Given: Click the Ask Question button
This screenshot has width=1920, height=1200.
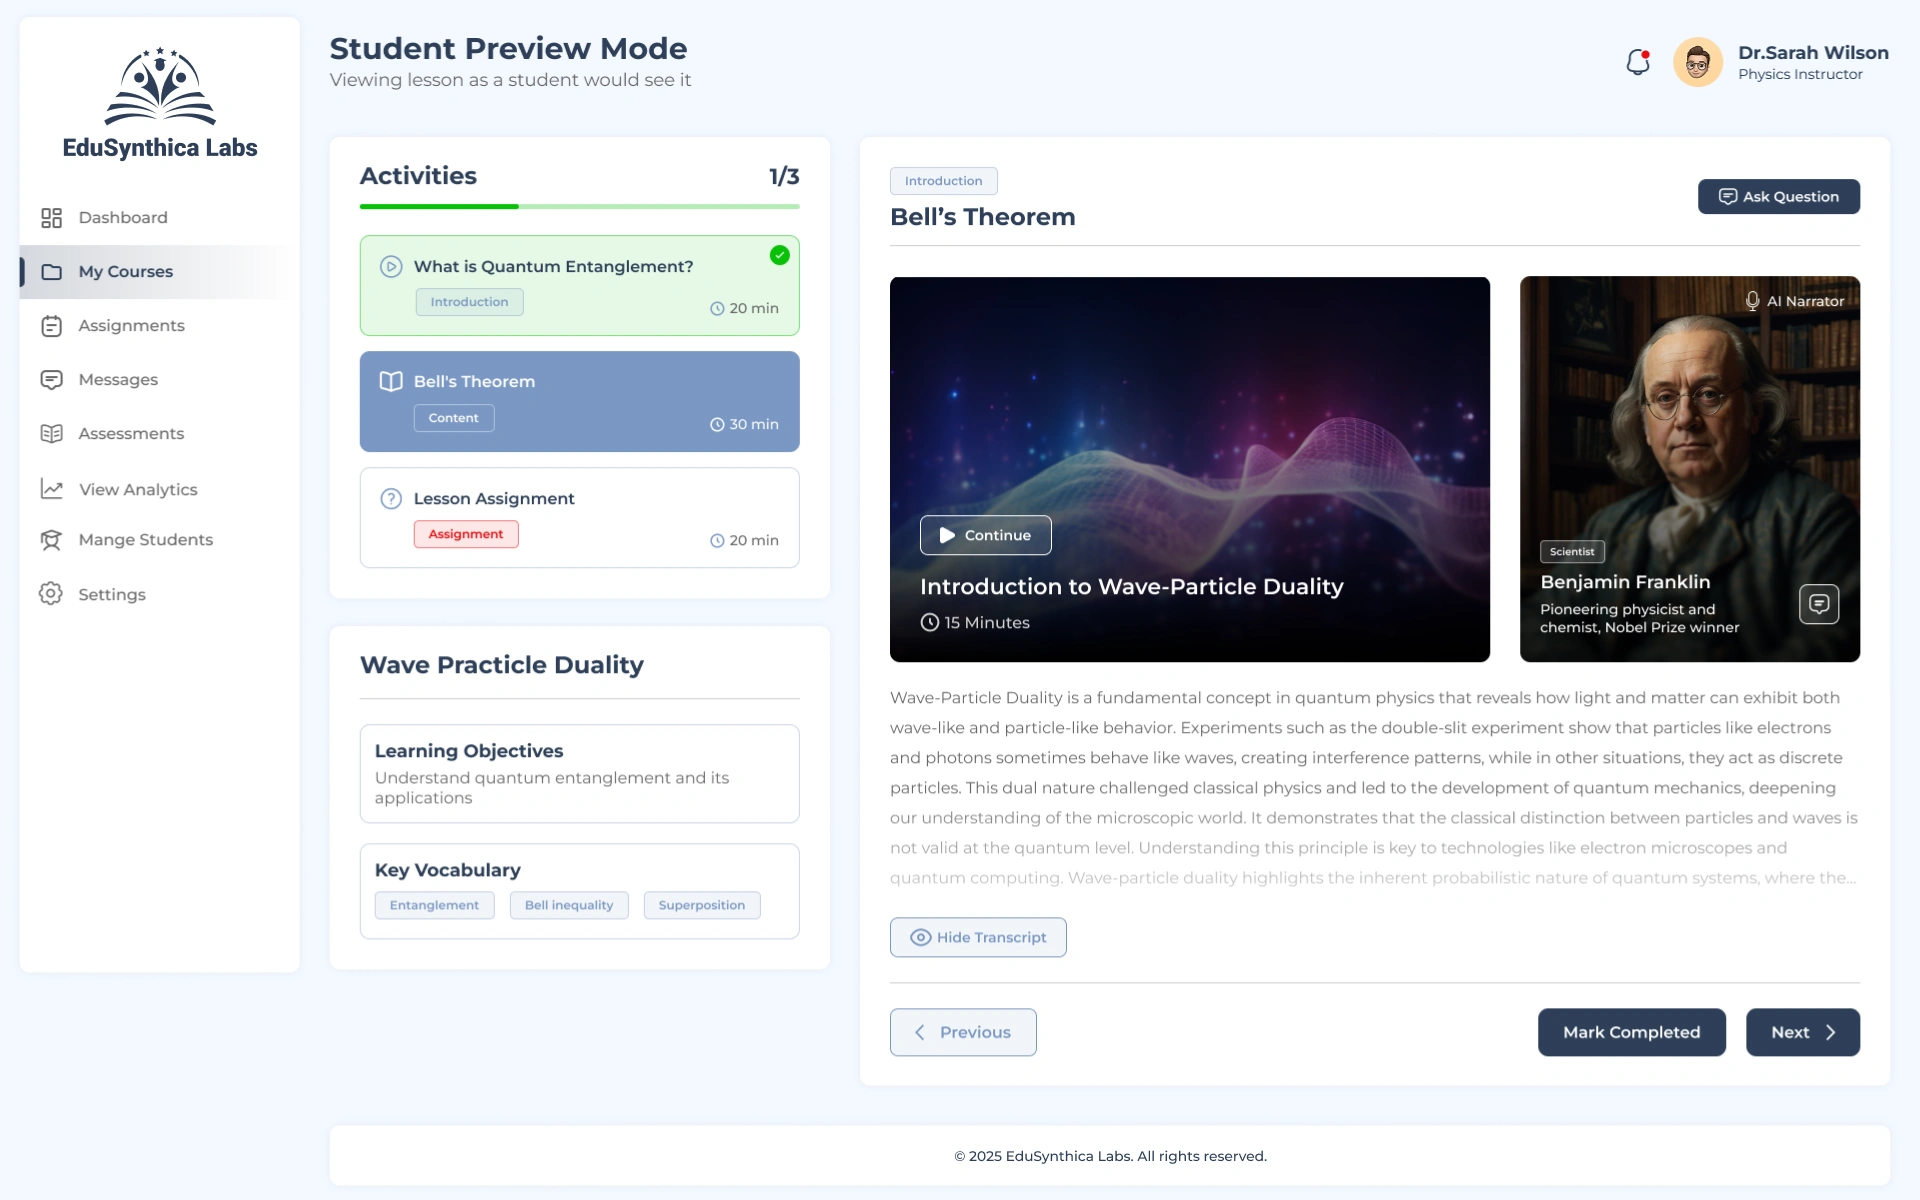Looking at the screenshot, I should [x=1778, y=197].
